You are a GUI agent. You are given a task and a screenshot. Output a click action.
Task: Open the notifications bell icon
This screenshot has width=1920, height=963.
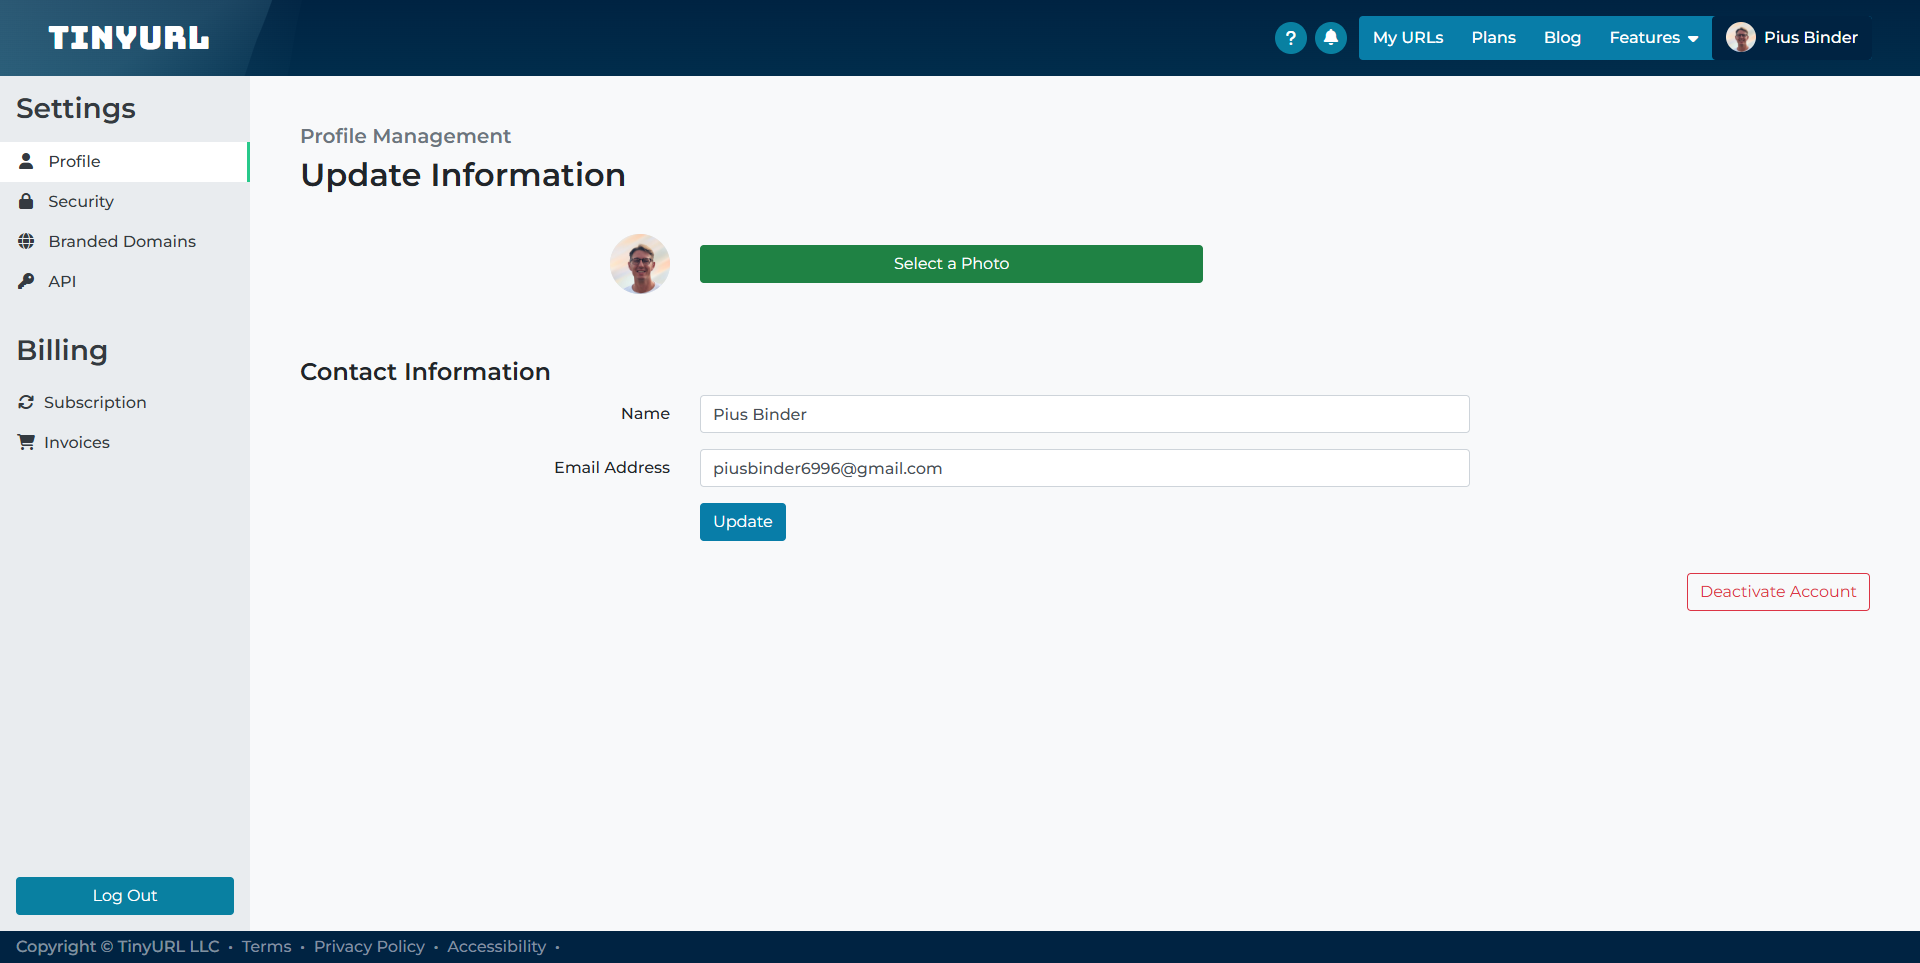pos(1330,38)
